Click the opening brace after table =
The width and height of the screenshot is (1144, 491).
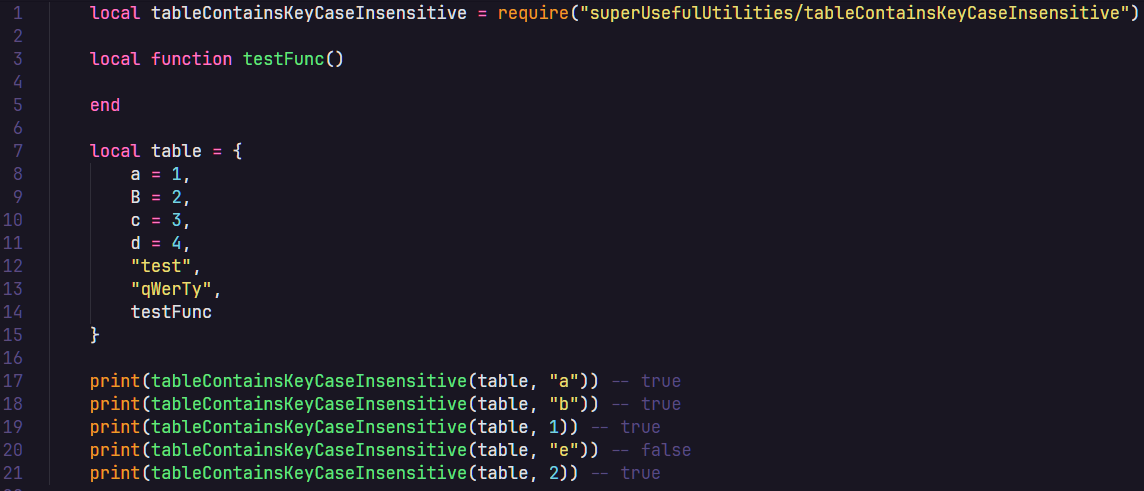(x=237, y=151)
